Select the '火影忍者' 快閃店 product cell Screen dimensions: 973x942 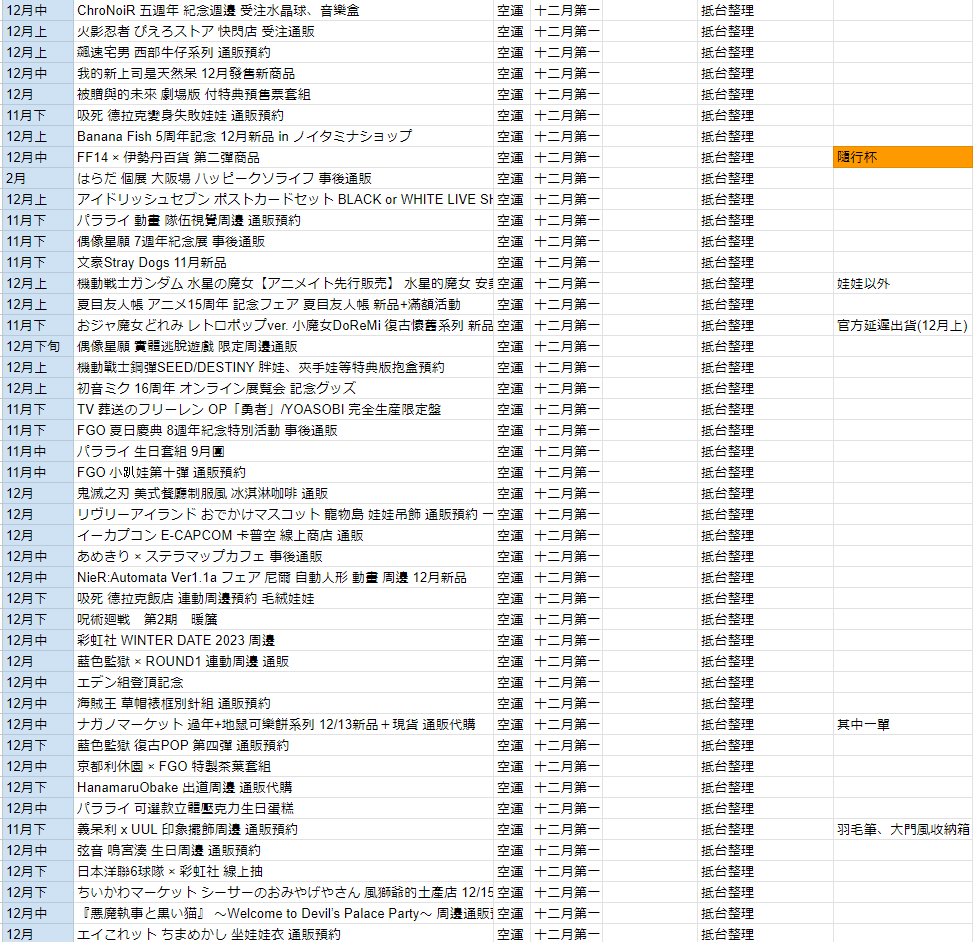click(x=284, y=32)
